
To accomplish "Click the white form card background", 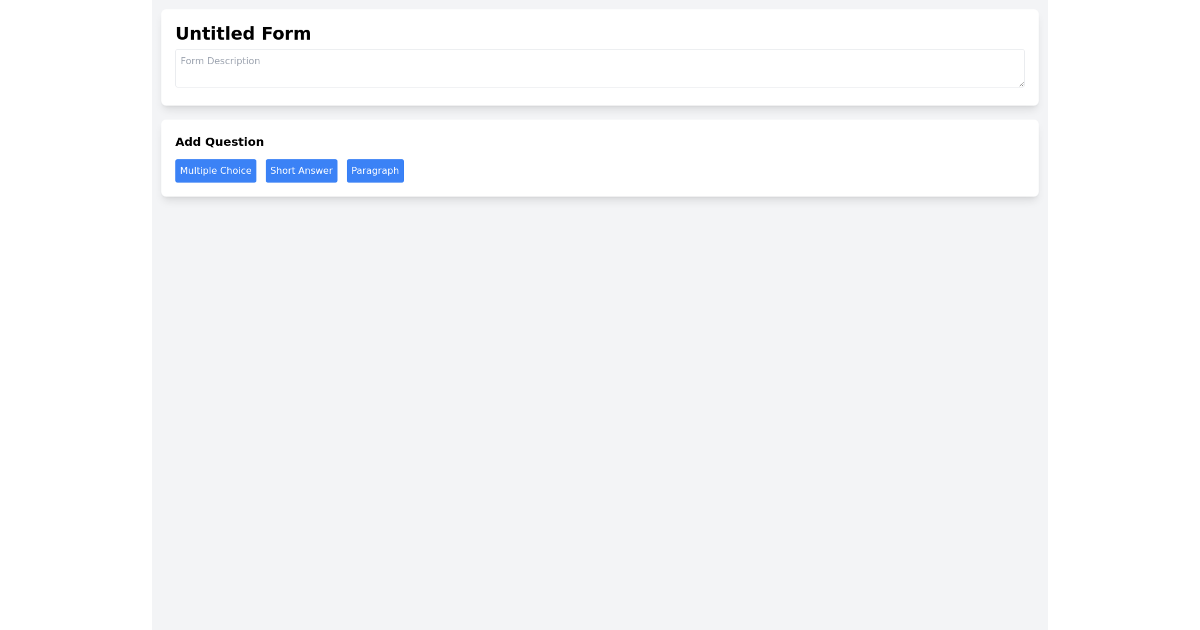I will (x=700, y=95).
